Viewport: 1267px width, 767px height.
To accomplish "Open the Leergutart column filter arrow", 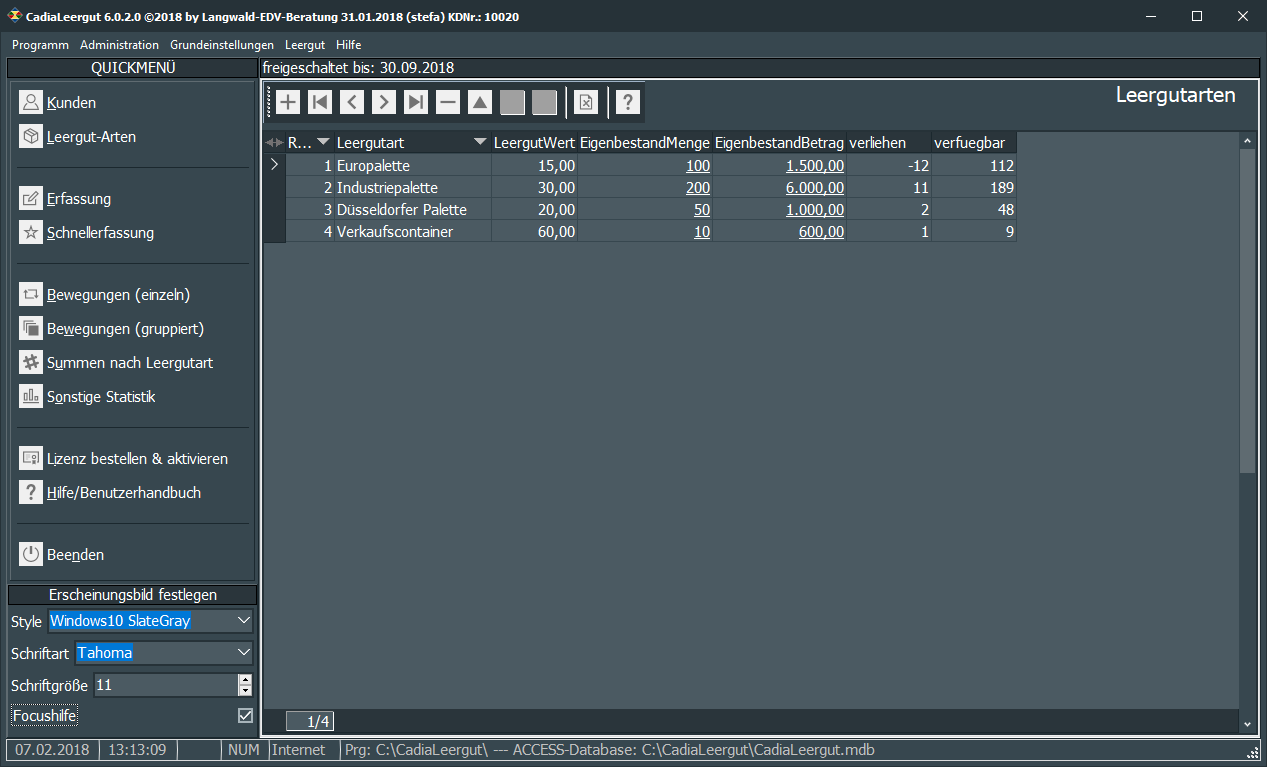I will click(481, 142).
